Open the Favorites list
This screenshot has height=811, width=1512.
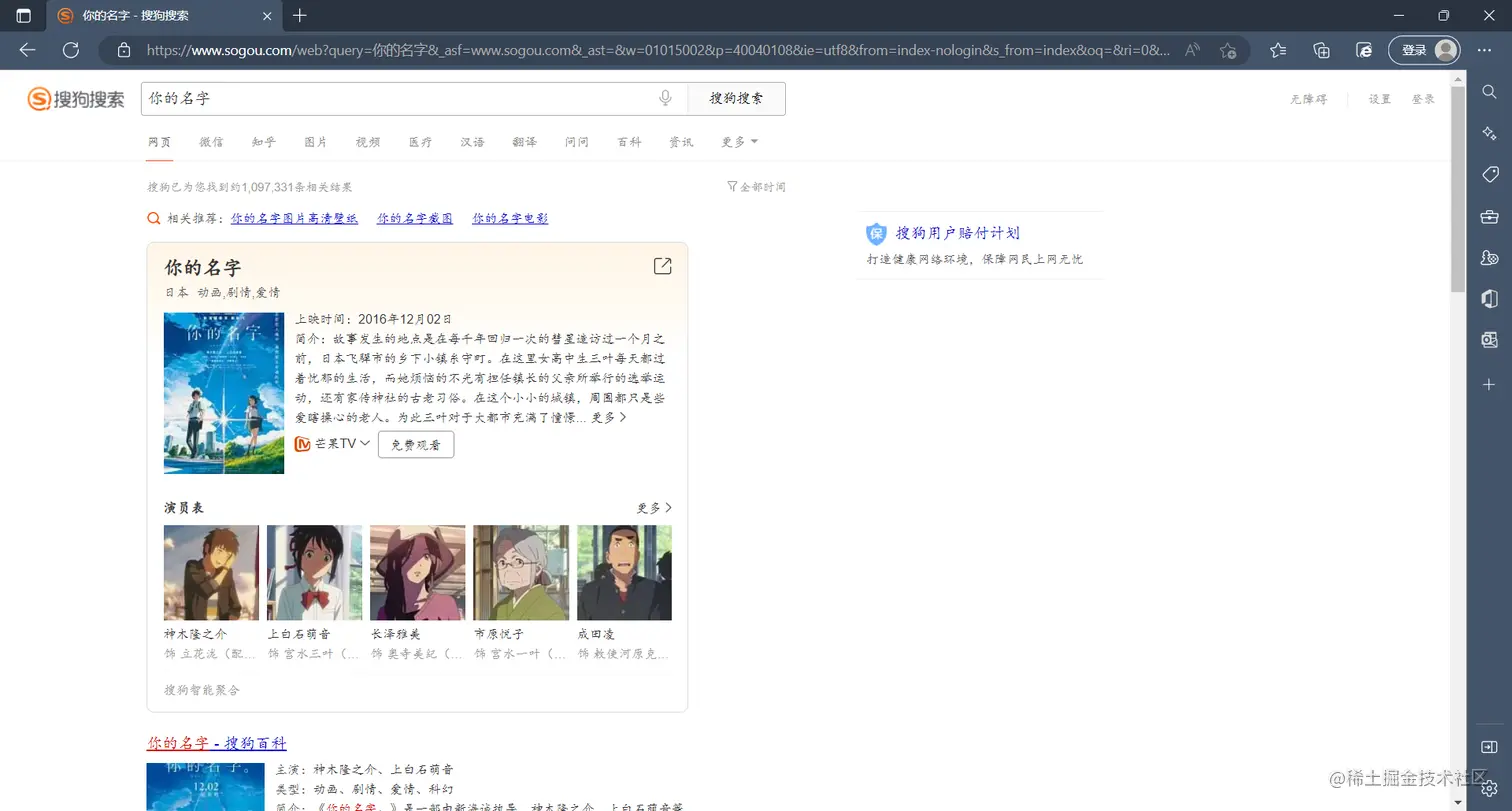[x=1278, y=50]
